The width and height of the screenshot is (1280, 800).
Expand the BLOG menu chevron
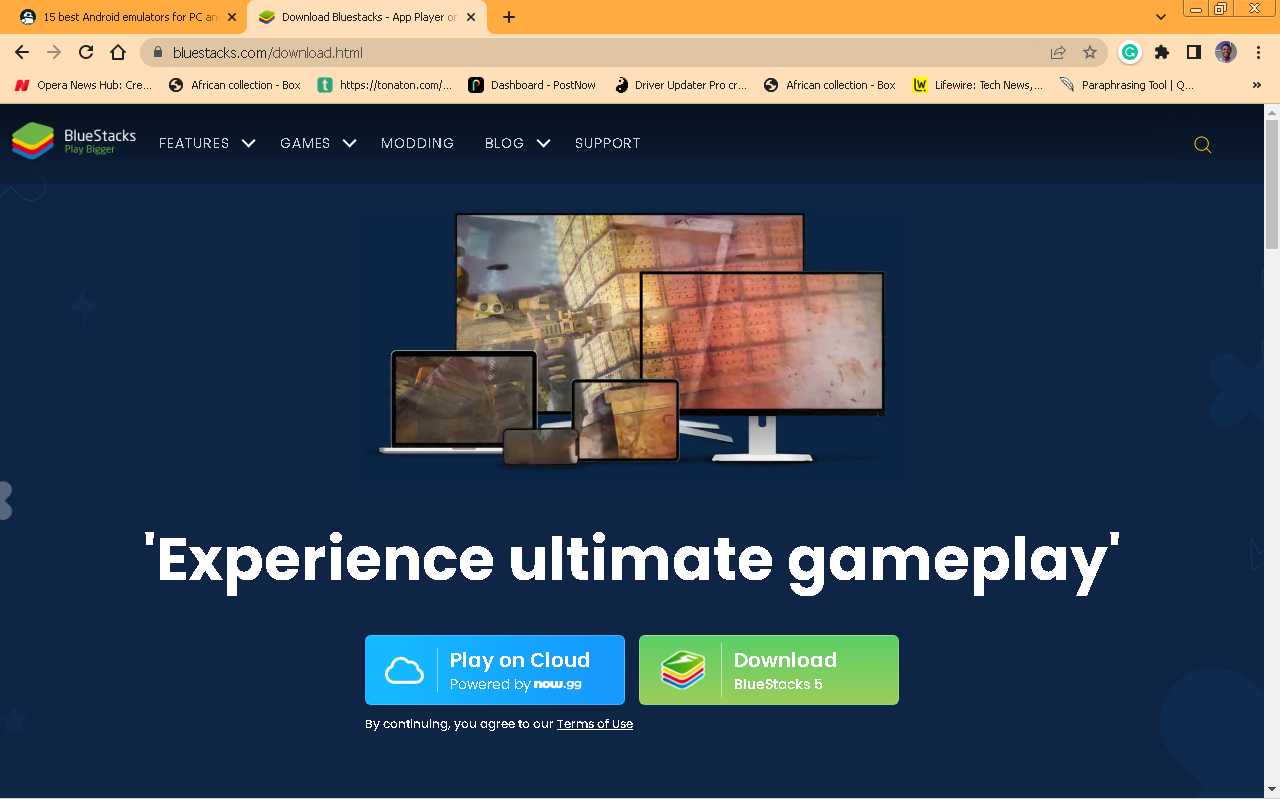[543, 144]
